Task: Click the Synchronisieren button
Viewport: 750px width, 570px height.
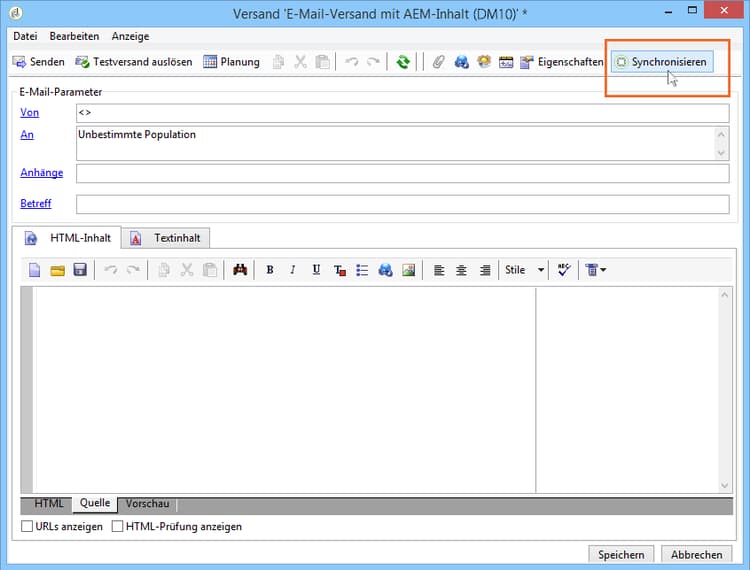Action: pos(662,62)
